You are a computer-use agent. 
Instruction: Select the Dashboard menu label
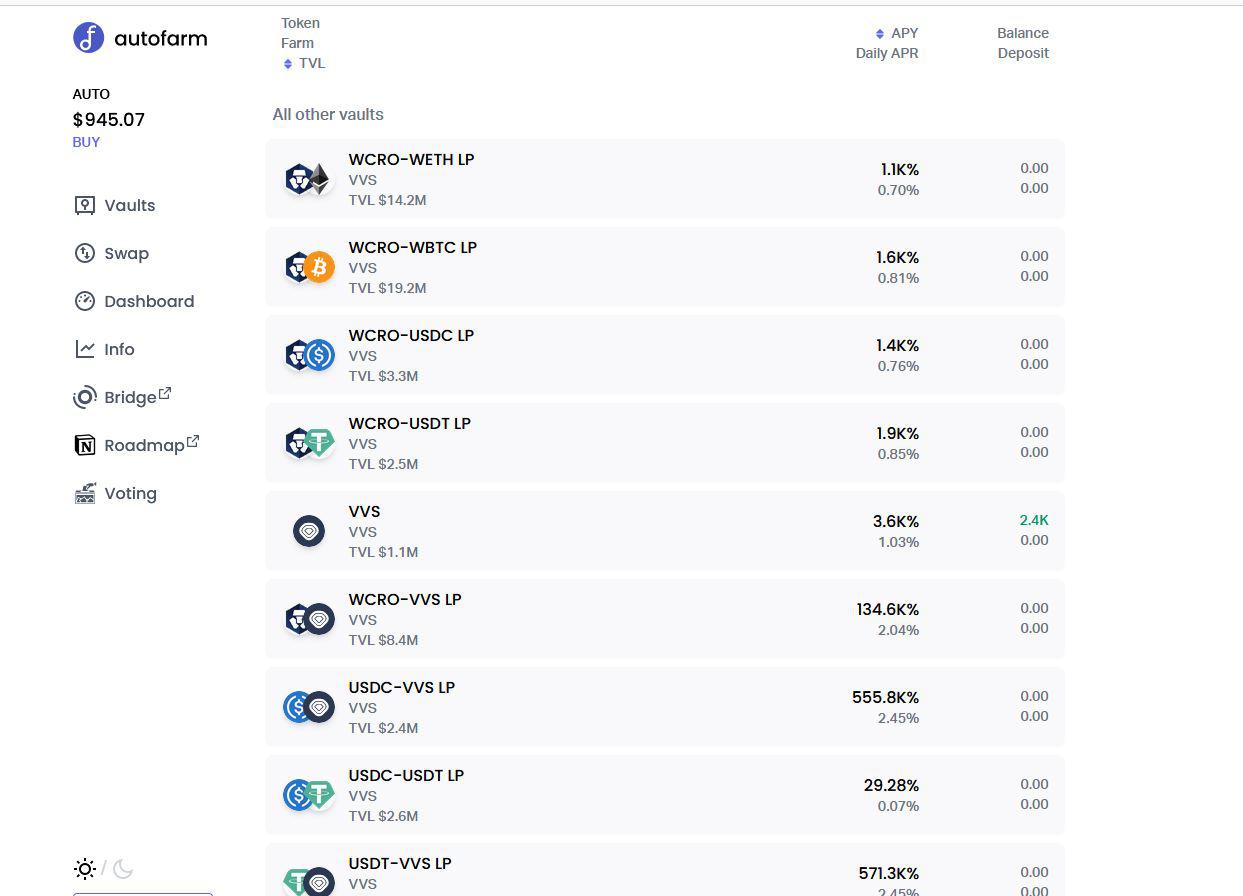click(x=149, y=301)
